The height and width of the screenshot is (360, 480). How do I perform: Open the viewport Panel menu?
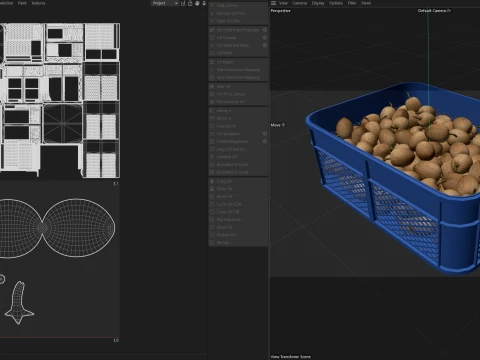click(x=366, y=3)
